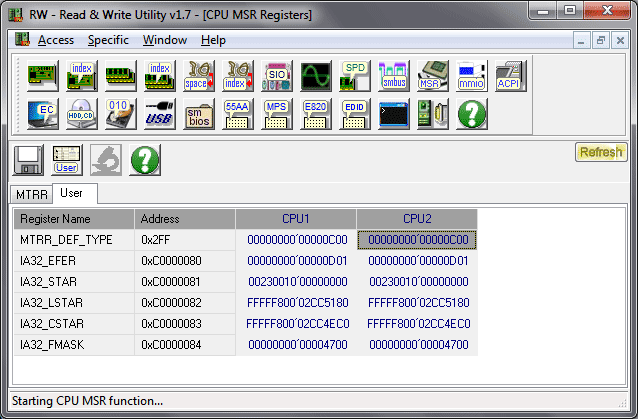
Task: Open the clock generator waveform icon
Action: pos(316,76)
